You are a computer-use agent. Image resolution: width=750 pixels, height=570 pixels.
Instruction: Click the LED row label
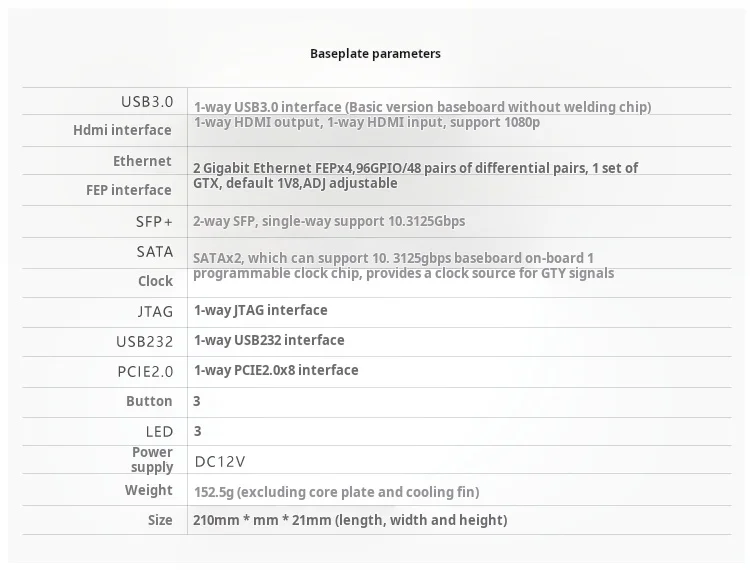tap(159, 431)
